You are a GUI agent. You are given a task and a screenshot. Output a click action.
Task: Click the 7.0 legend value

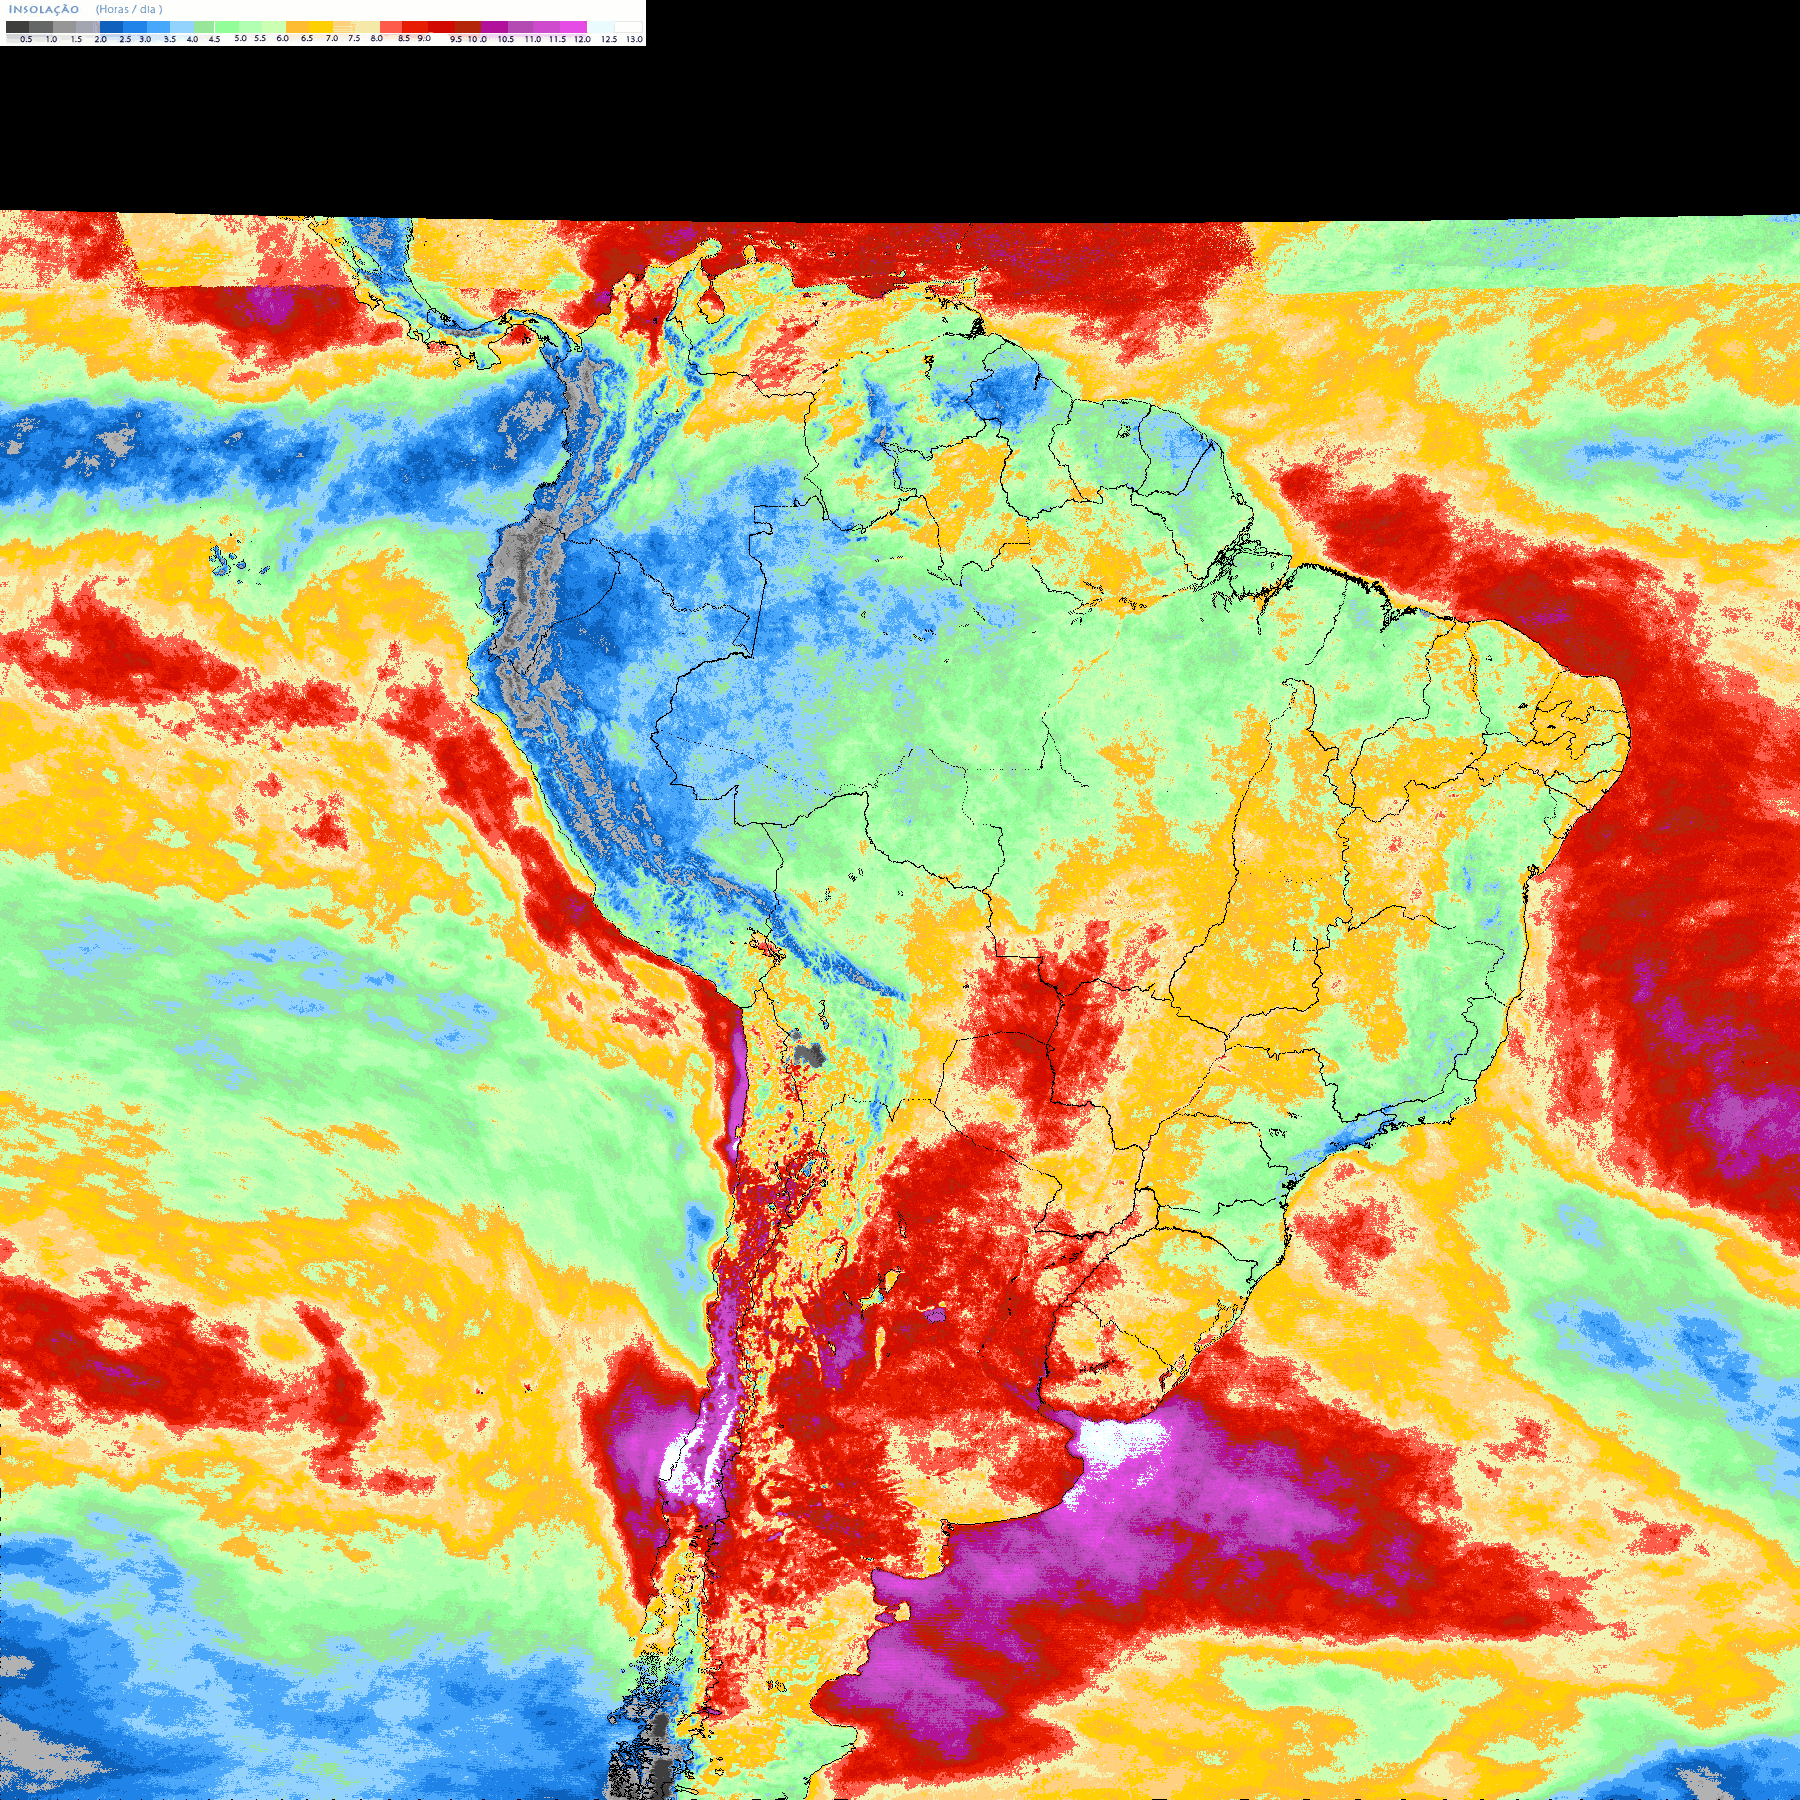point(332,38)
